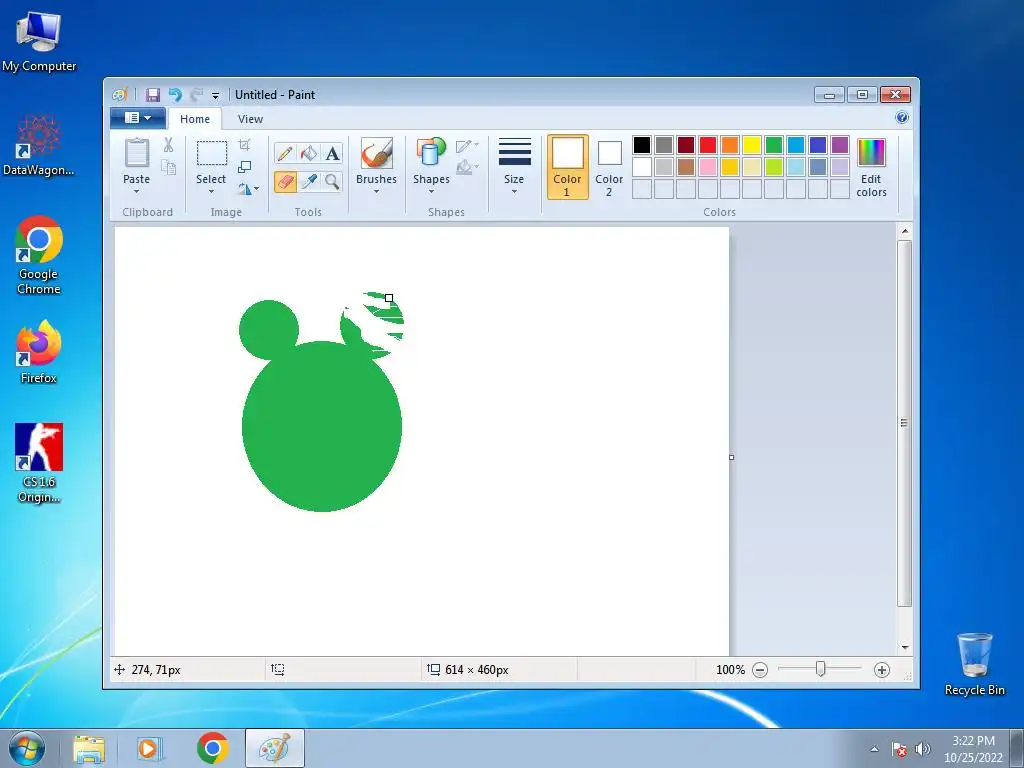This screenshot has height=768, width=1024.
Task: Expand the Shapes gallery dropdown
Action: coord(431,191)
